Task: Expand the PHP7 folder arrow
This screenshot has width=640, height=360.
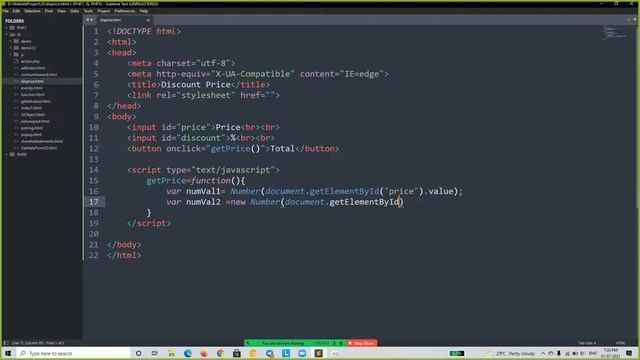Action: pos(7,28)
